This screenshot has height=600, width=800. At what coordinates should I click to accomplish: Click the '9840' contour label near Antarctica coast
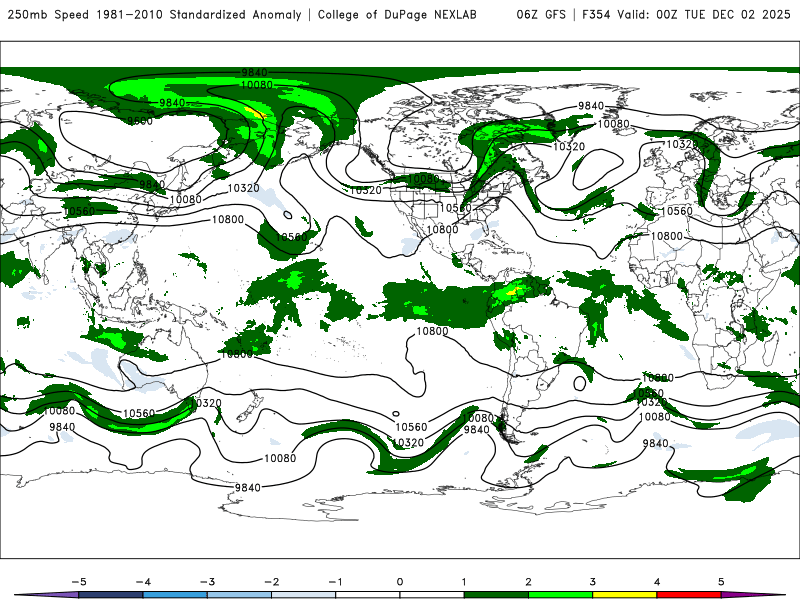pos(247,488)
